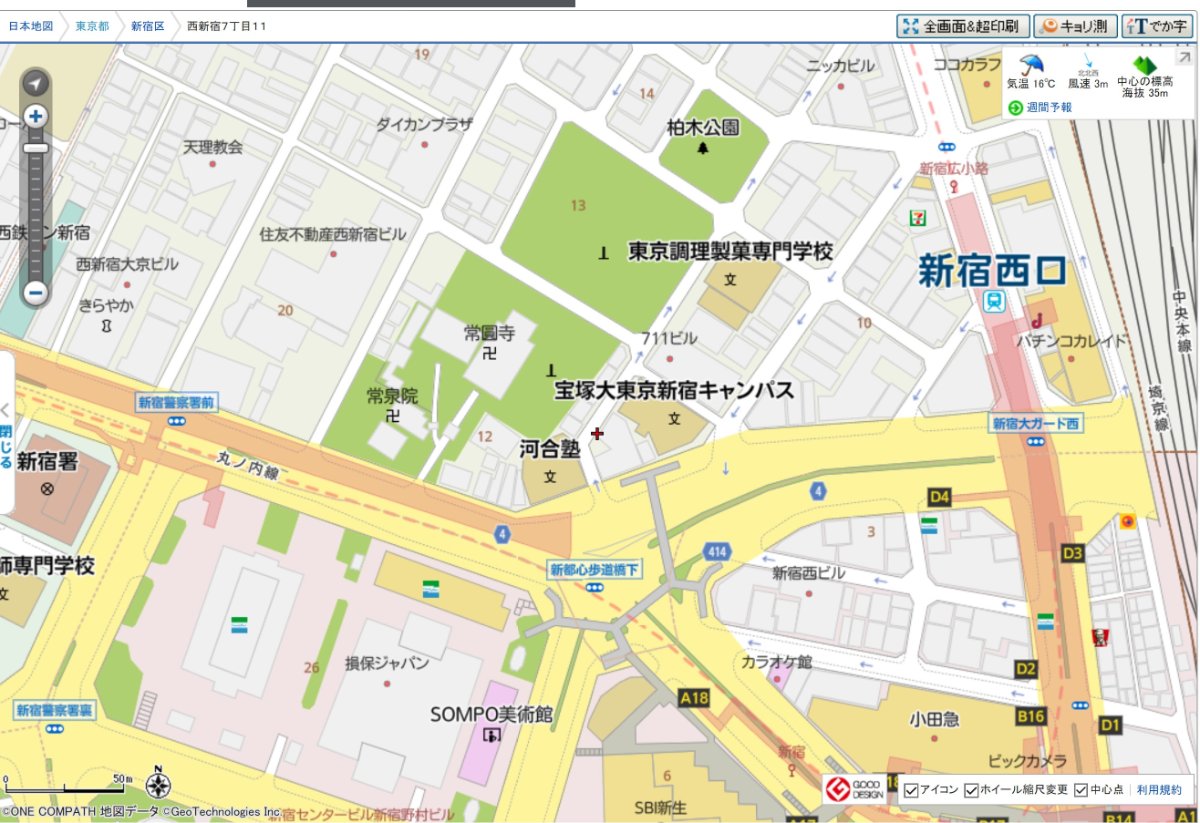The height and width of the screenshot is (823, 1200).
Task: Click the D2 subway exit marker
Action: click(1026, 669)
